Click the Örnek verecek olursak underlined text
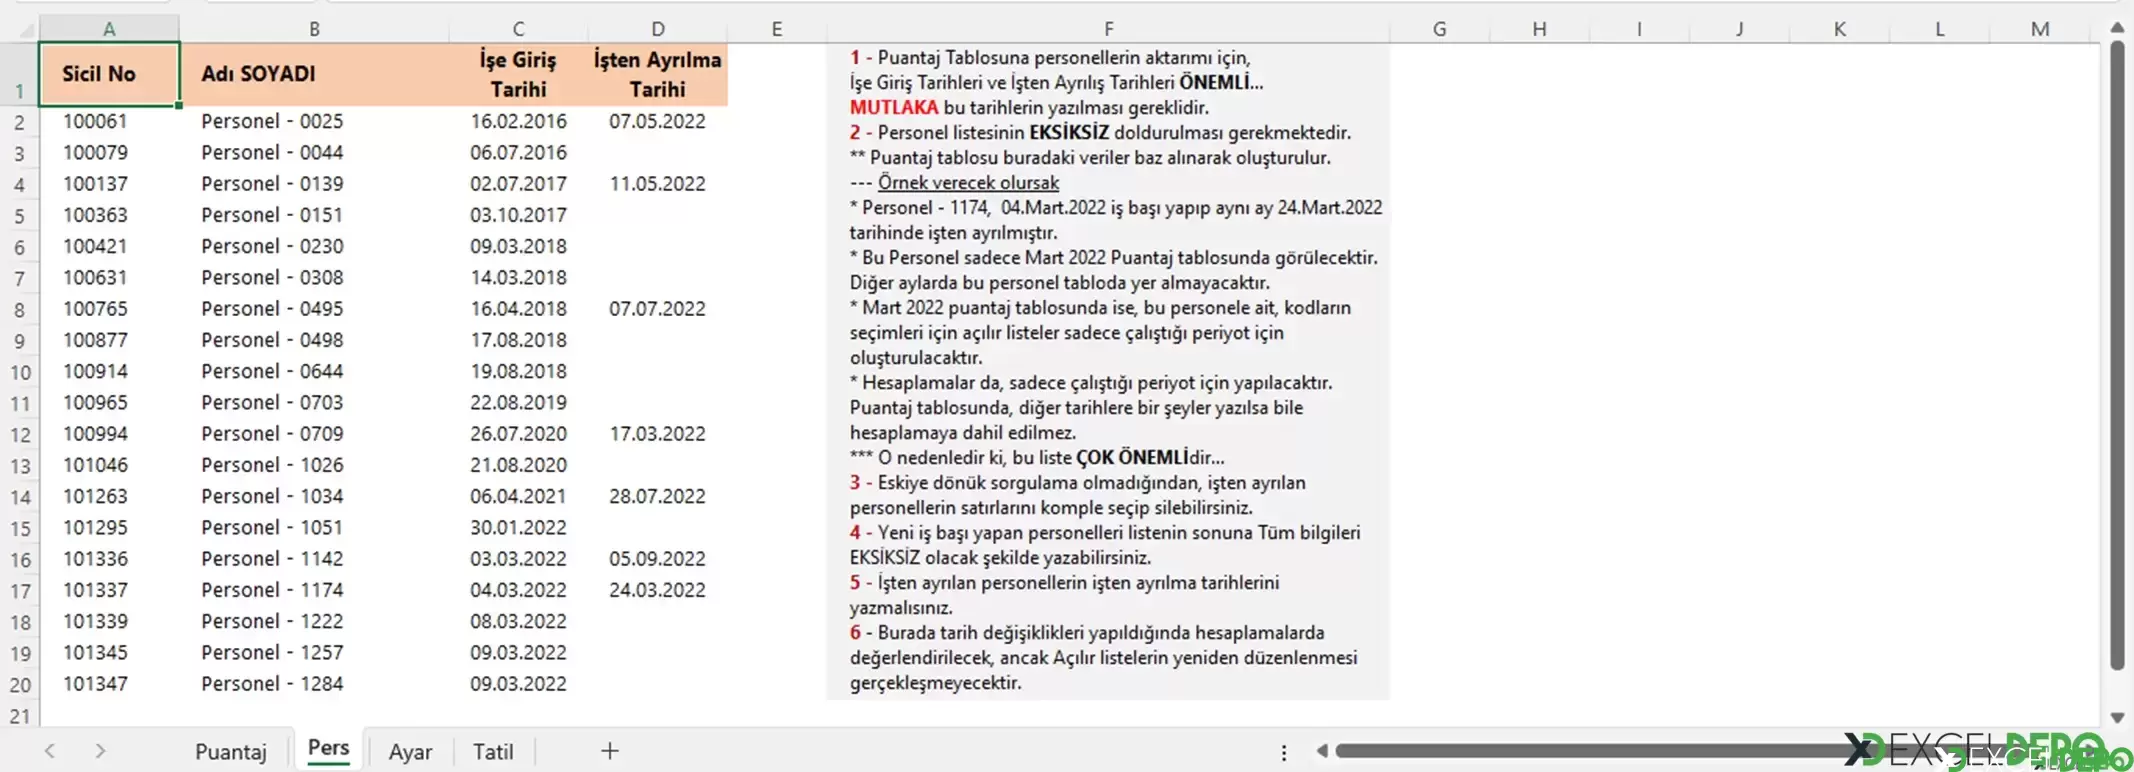This screenshot has width=2134, height=772. tap(968, 183)
